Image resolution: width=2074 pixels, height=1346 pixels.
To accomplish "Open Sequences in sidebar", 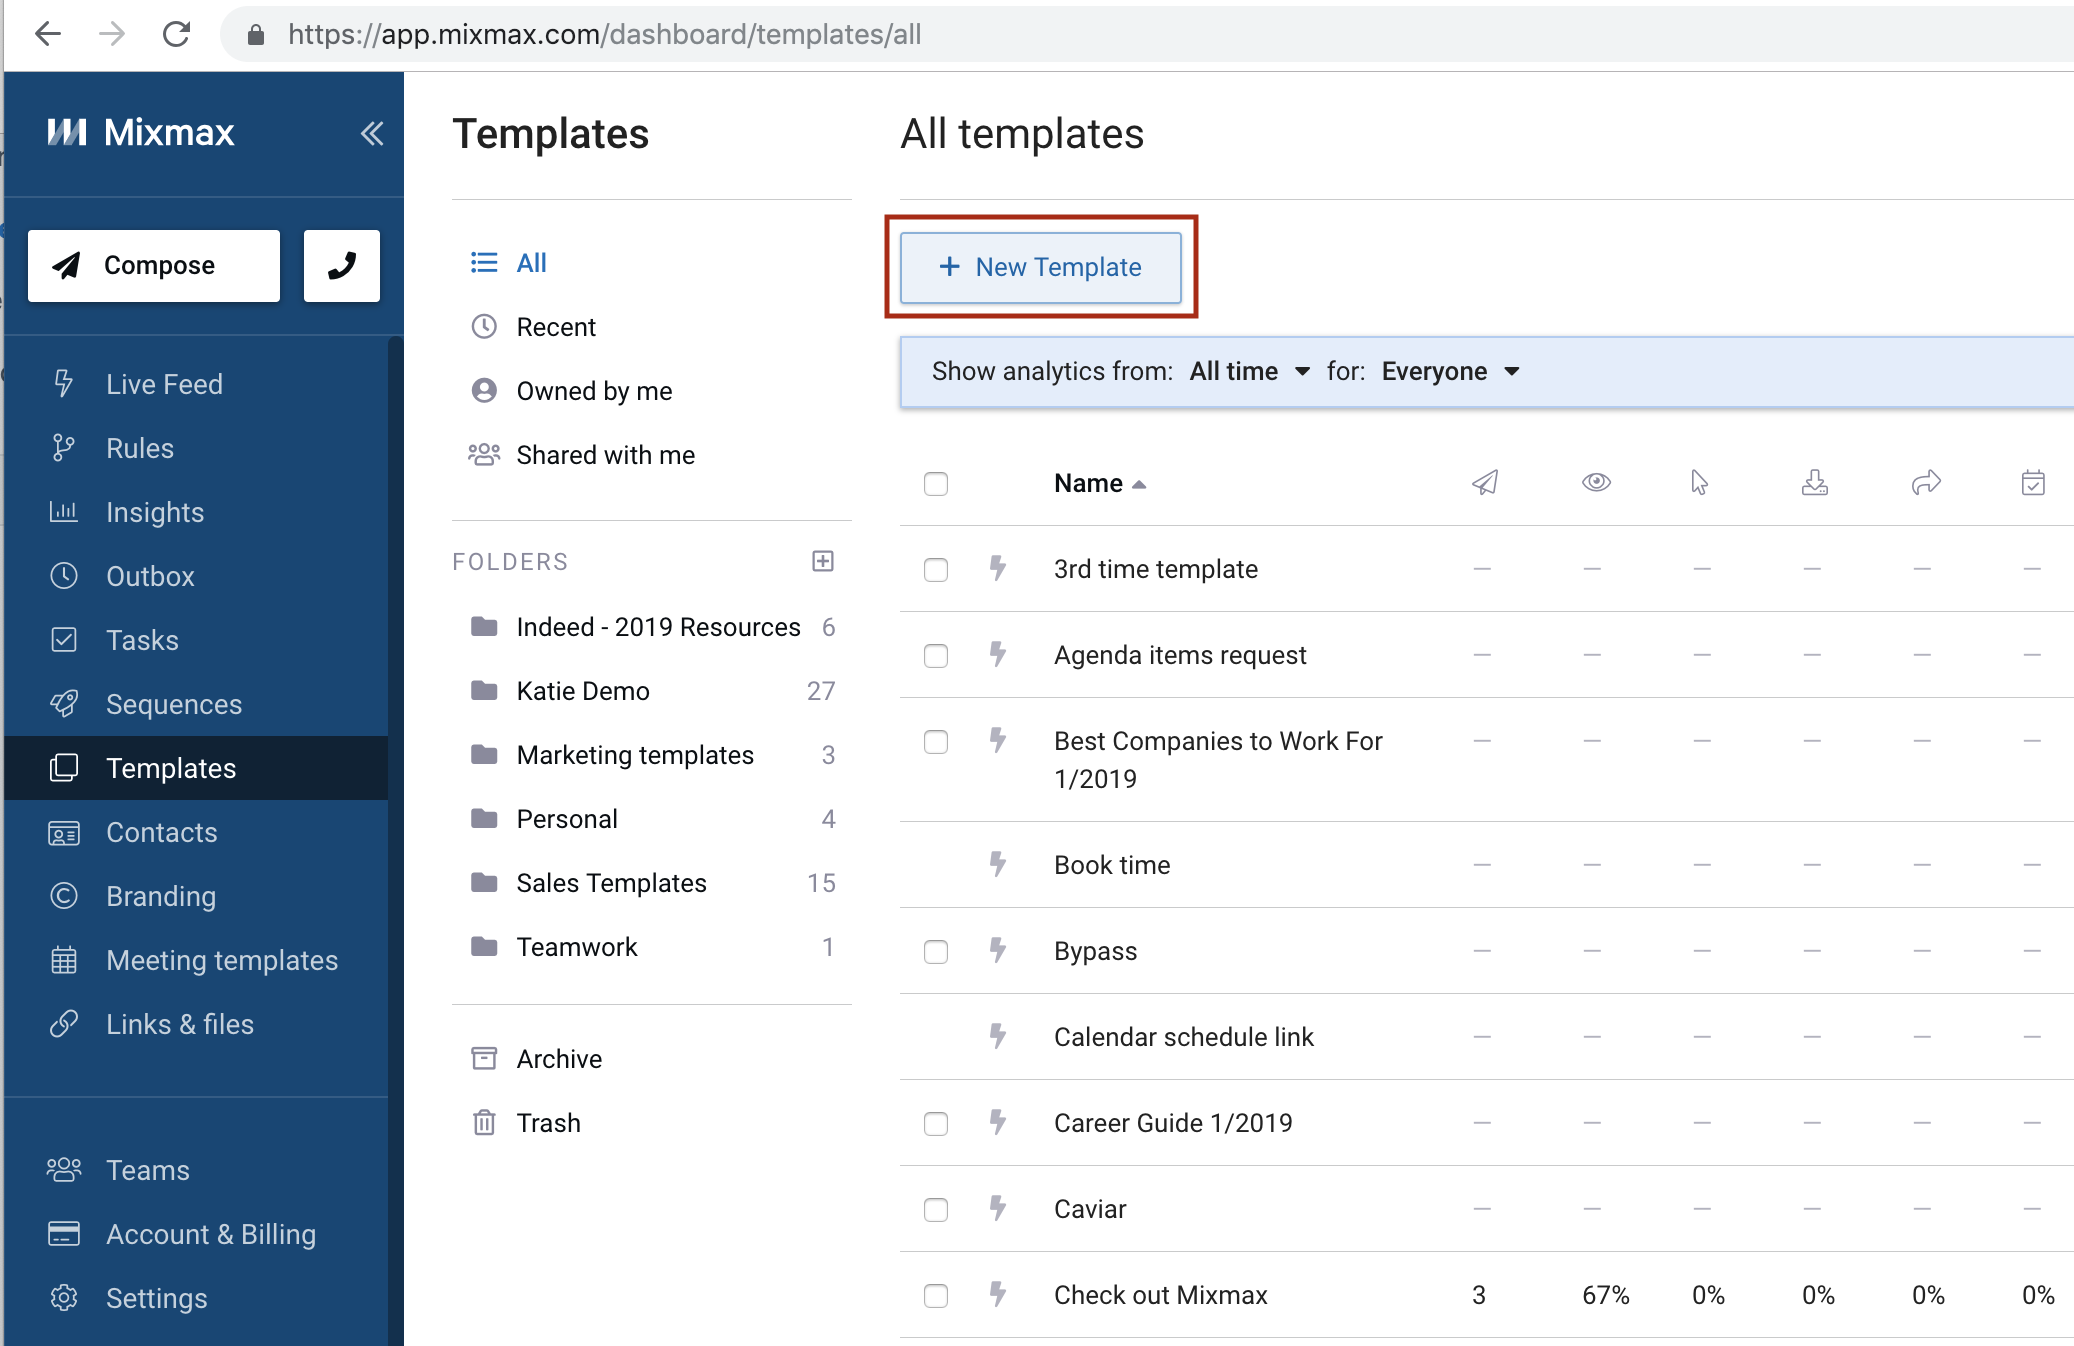I will (174, 704).
